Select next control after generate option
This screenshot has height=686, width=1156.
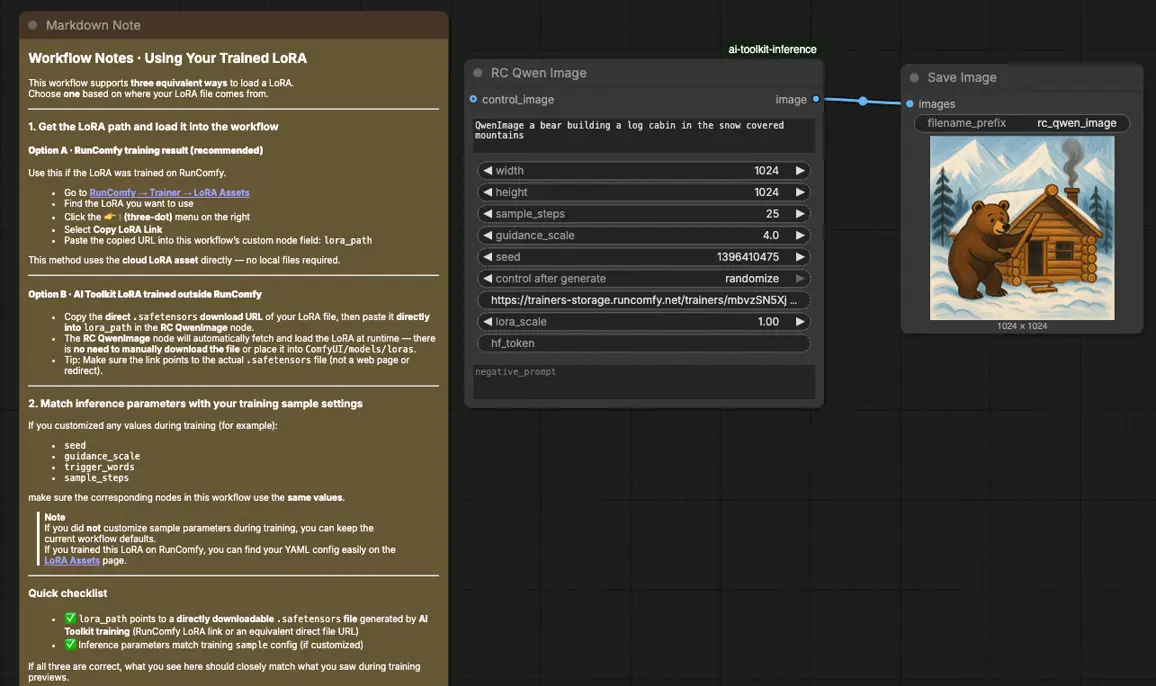pos(800,278)
